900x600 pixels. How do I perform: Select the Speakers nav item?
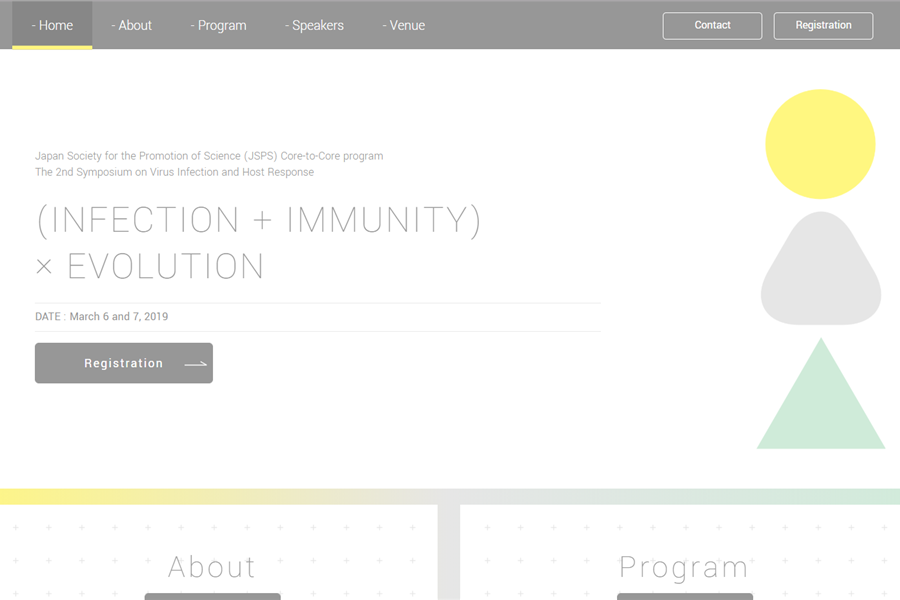point(315,25)
